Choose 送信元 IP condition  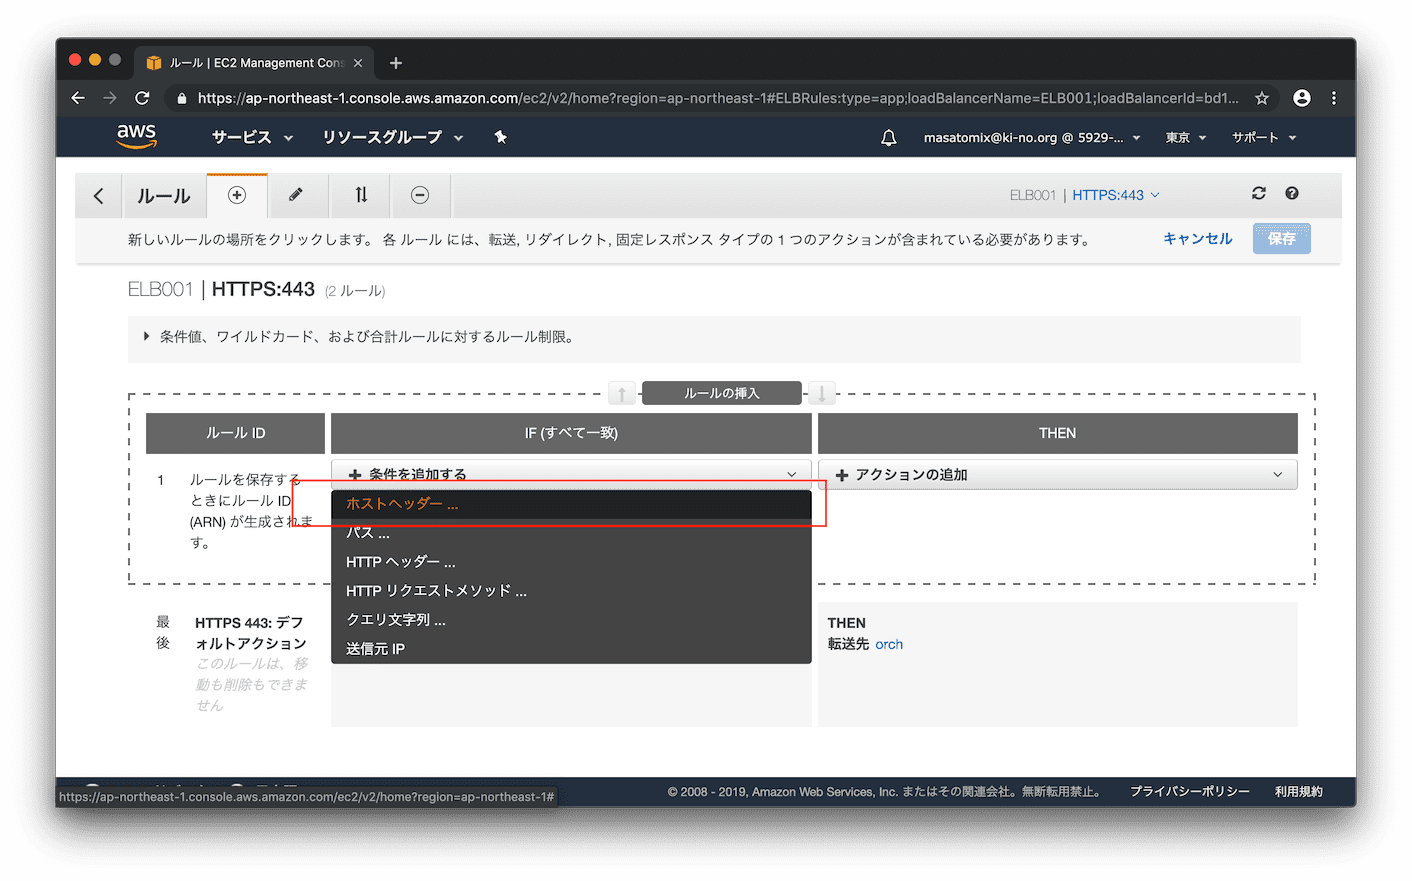571,649
